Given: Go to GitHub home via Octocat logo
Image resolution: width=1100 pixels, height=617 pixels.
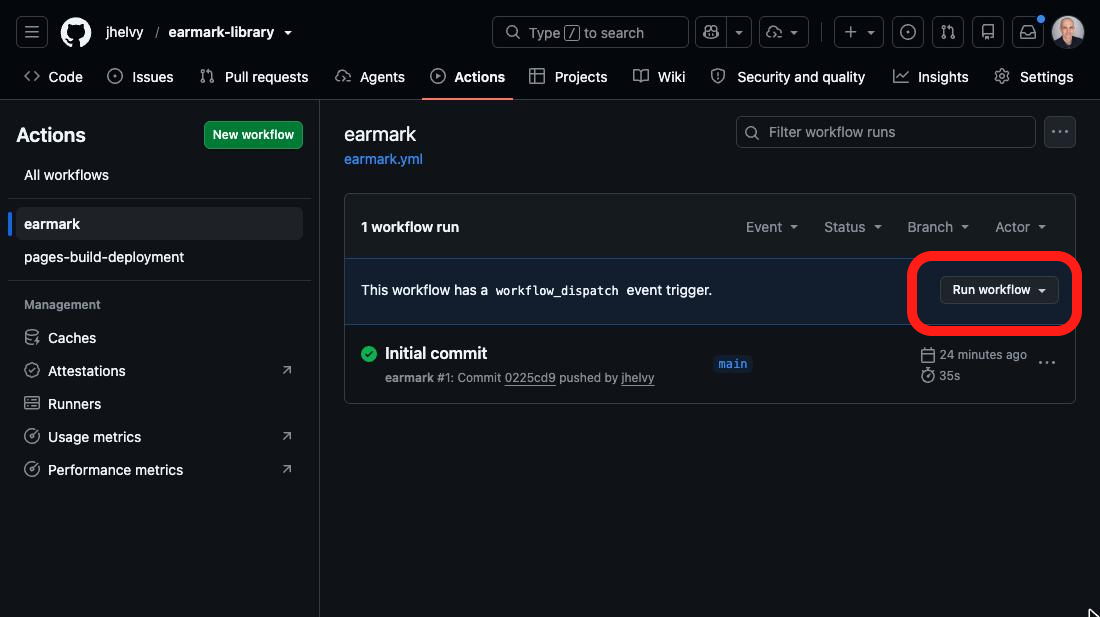Looking at the screenshot, I should (76, 32).
